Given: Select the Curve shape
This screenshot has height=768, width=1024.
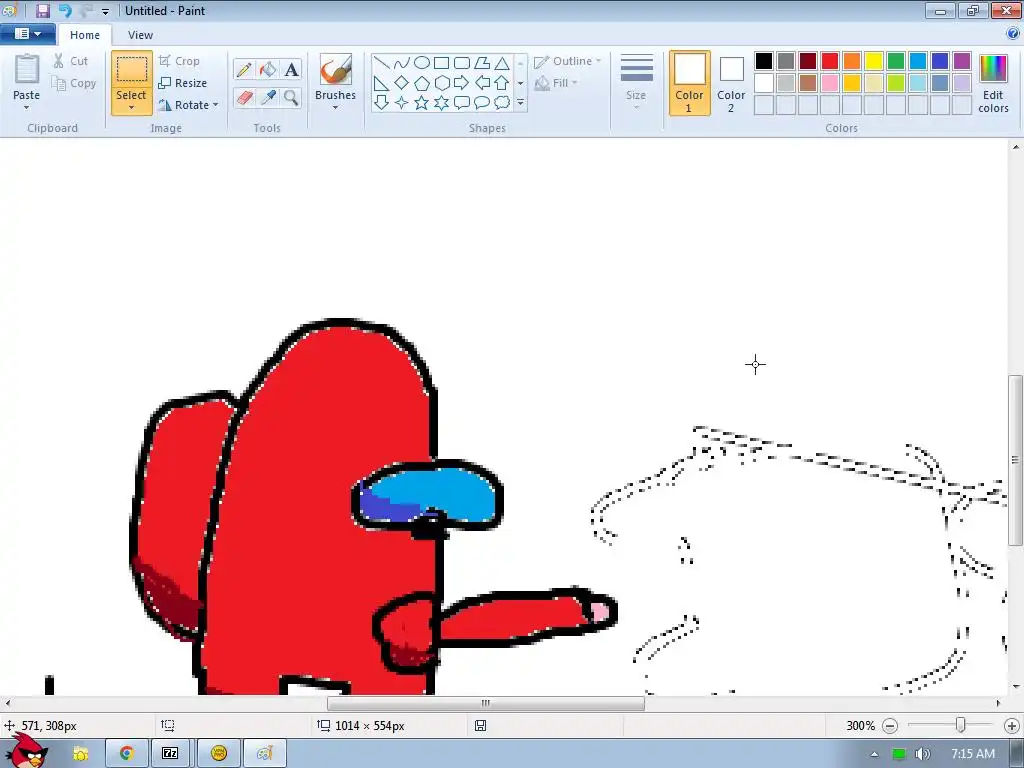Looking at the screenshot, I should click(402, 63).
